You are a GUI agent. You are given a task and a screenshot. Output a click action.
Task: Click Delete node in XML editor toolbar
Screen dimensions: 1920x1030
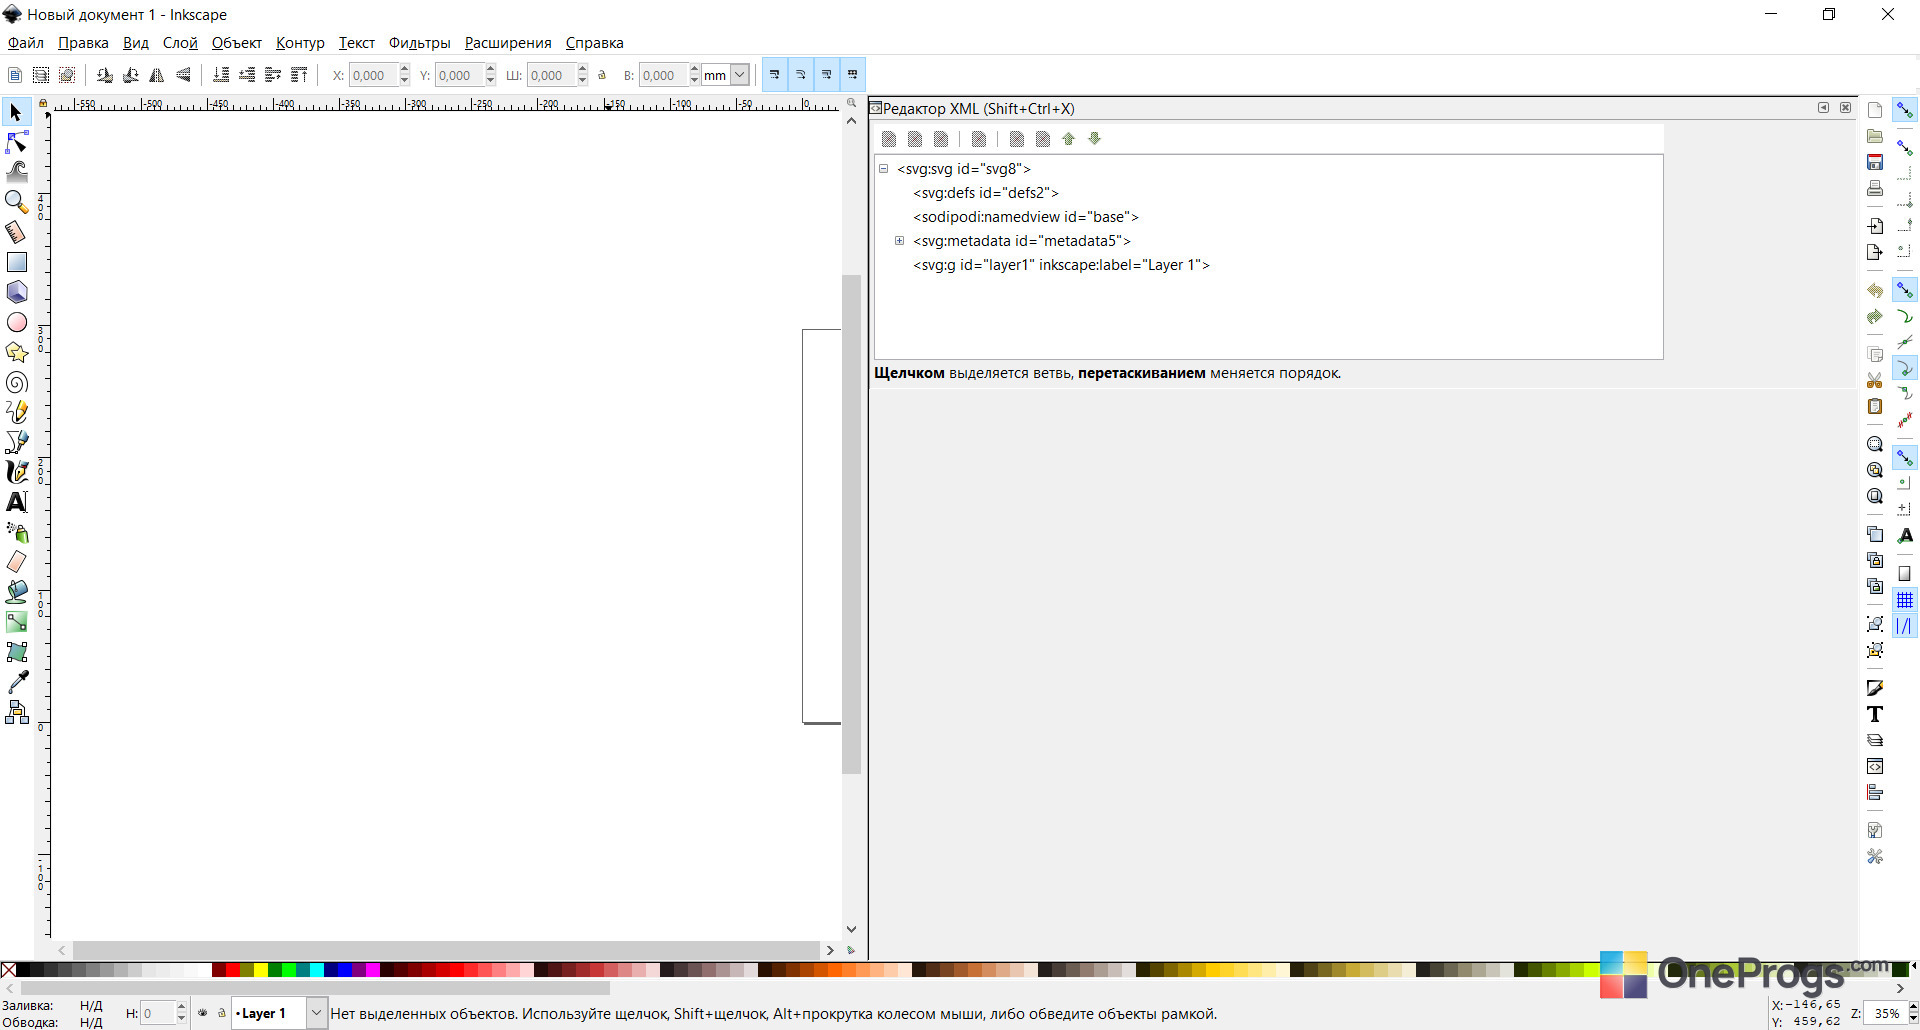click(x=979, y=139)
